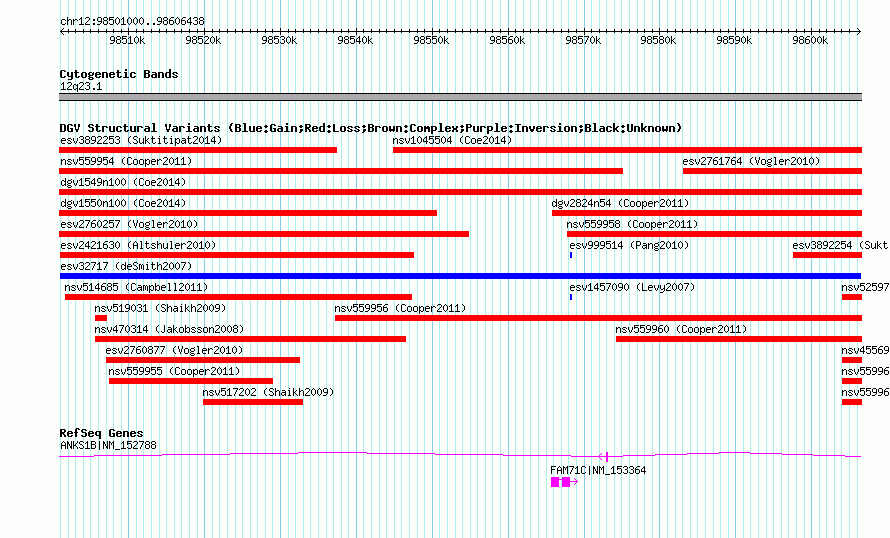The image size is (890, 538).
Task: Click the nsv519031 (Shaikh2009) label
Action: click(x=161, y=308)
